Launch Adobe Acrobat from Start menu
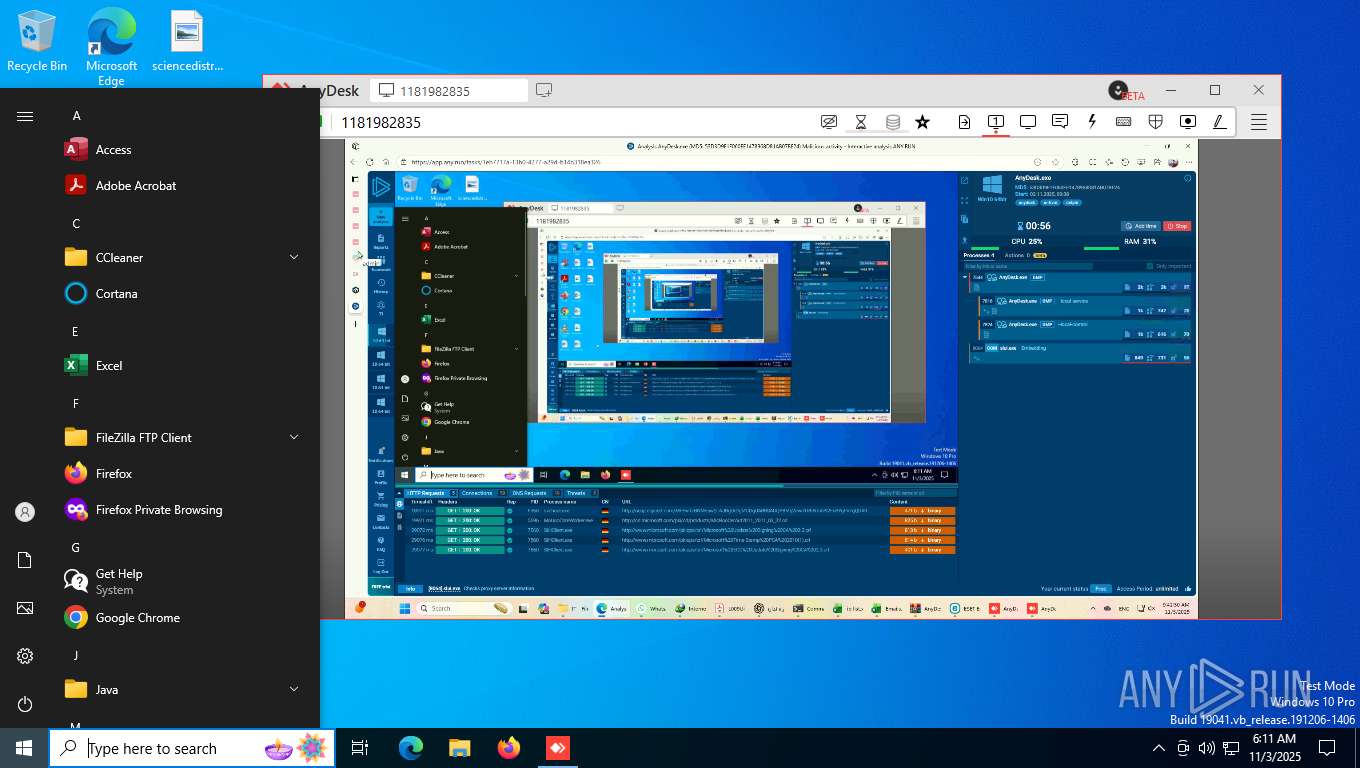The image size is (1360, 768). (x=184, y=186)
